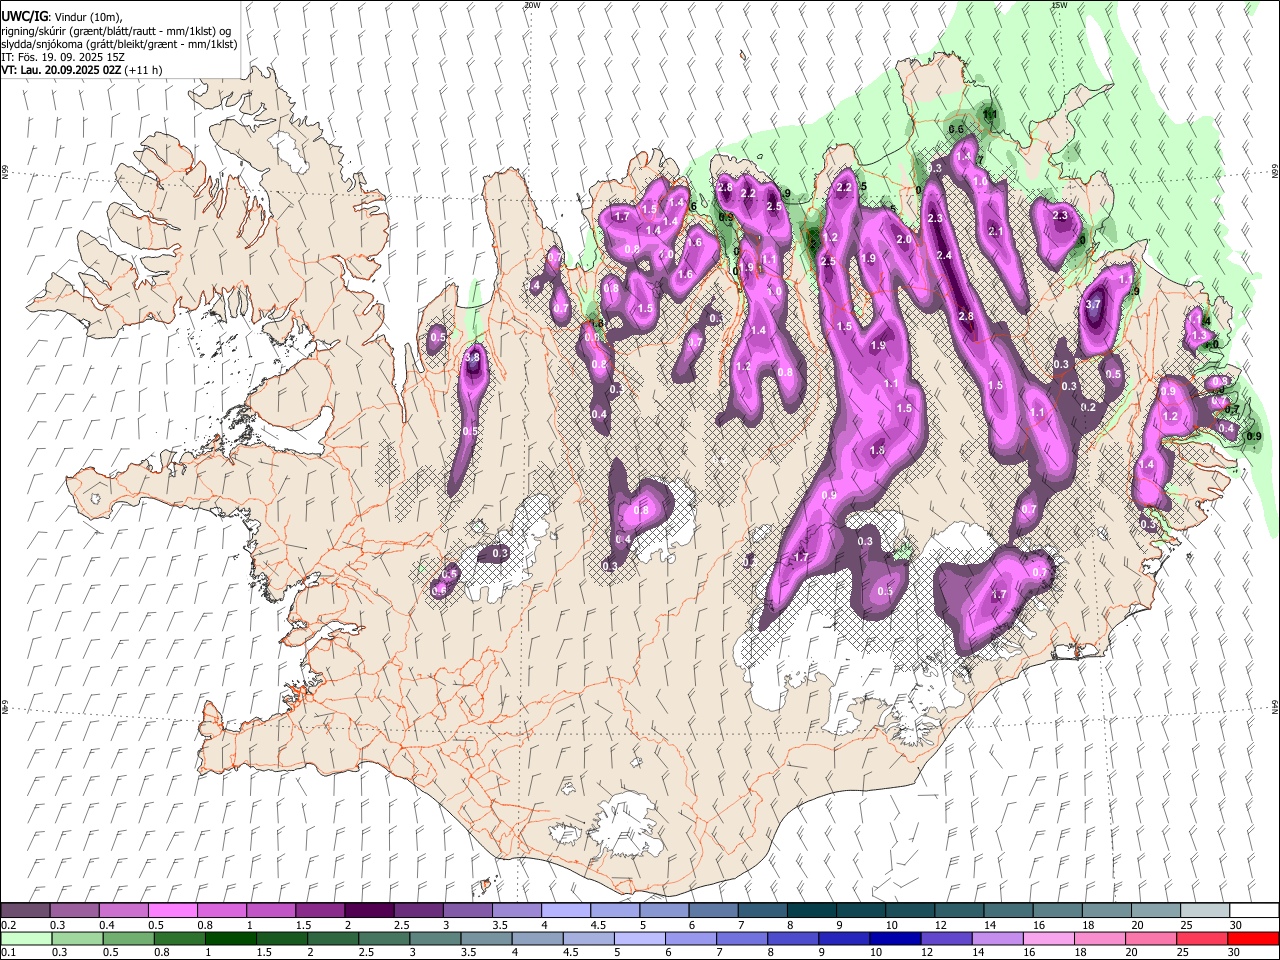Click the 0.2 label in the upper legend row

8,925
